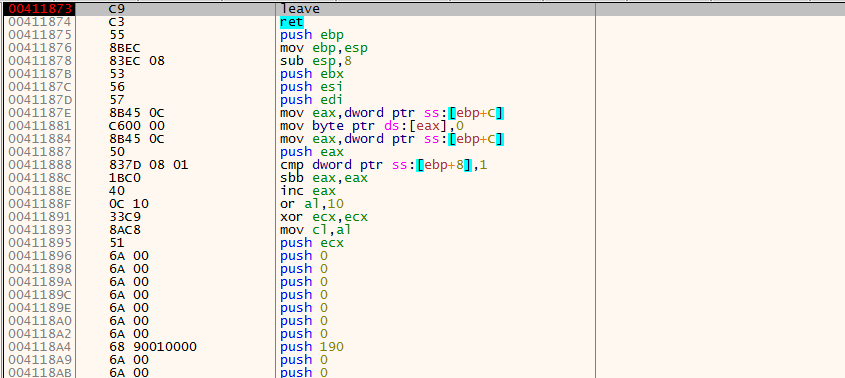The image size is (845, 378).
Task: Click opcode bytes 1BC0
Action: [x=125, y=178]
